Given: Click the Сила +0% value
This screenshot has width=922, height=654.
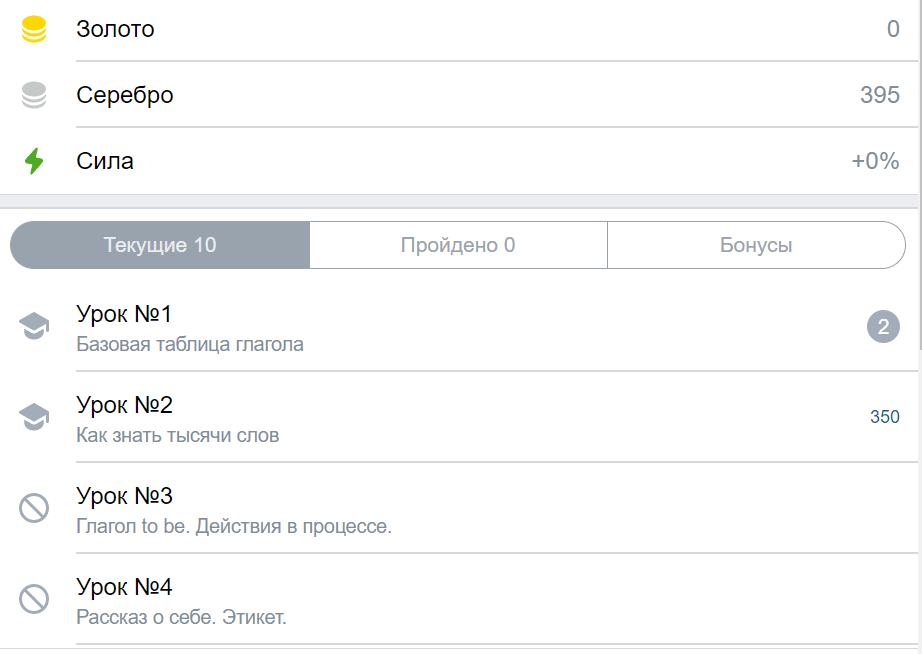Looking at the screenshot, I should 876,161.
